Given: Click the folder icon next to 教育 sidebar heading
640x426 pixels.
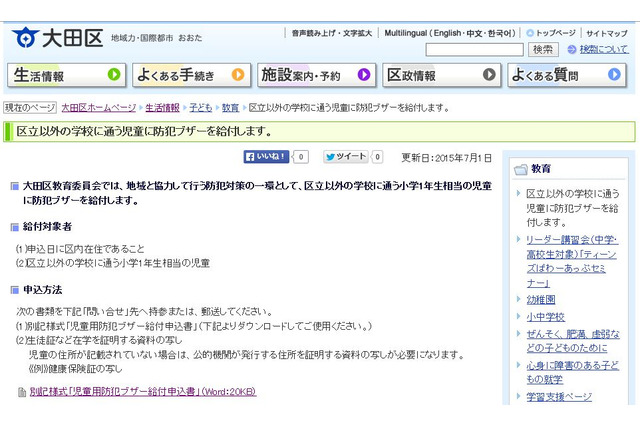Looking at the screenshot, I should (x=520, y=169).
